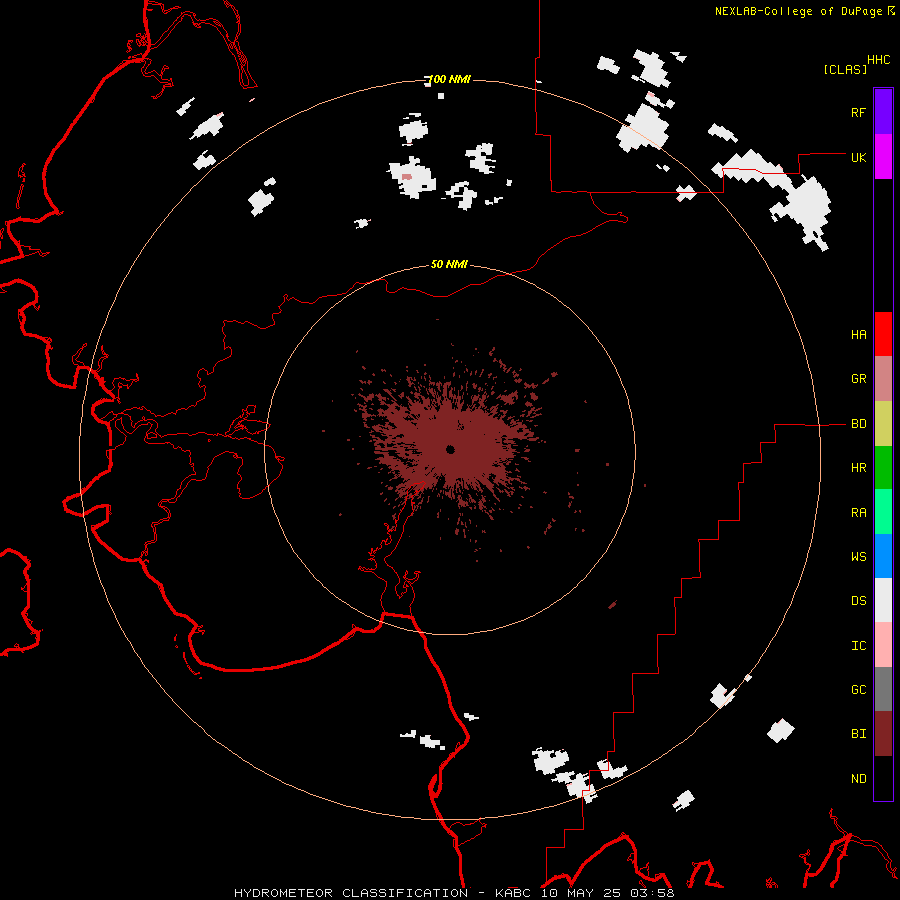
Task: Click the 50 NMI range ring label
Action: (449, 264)
